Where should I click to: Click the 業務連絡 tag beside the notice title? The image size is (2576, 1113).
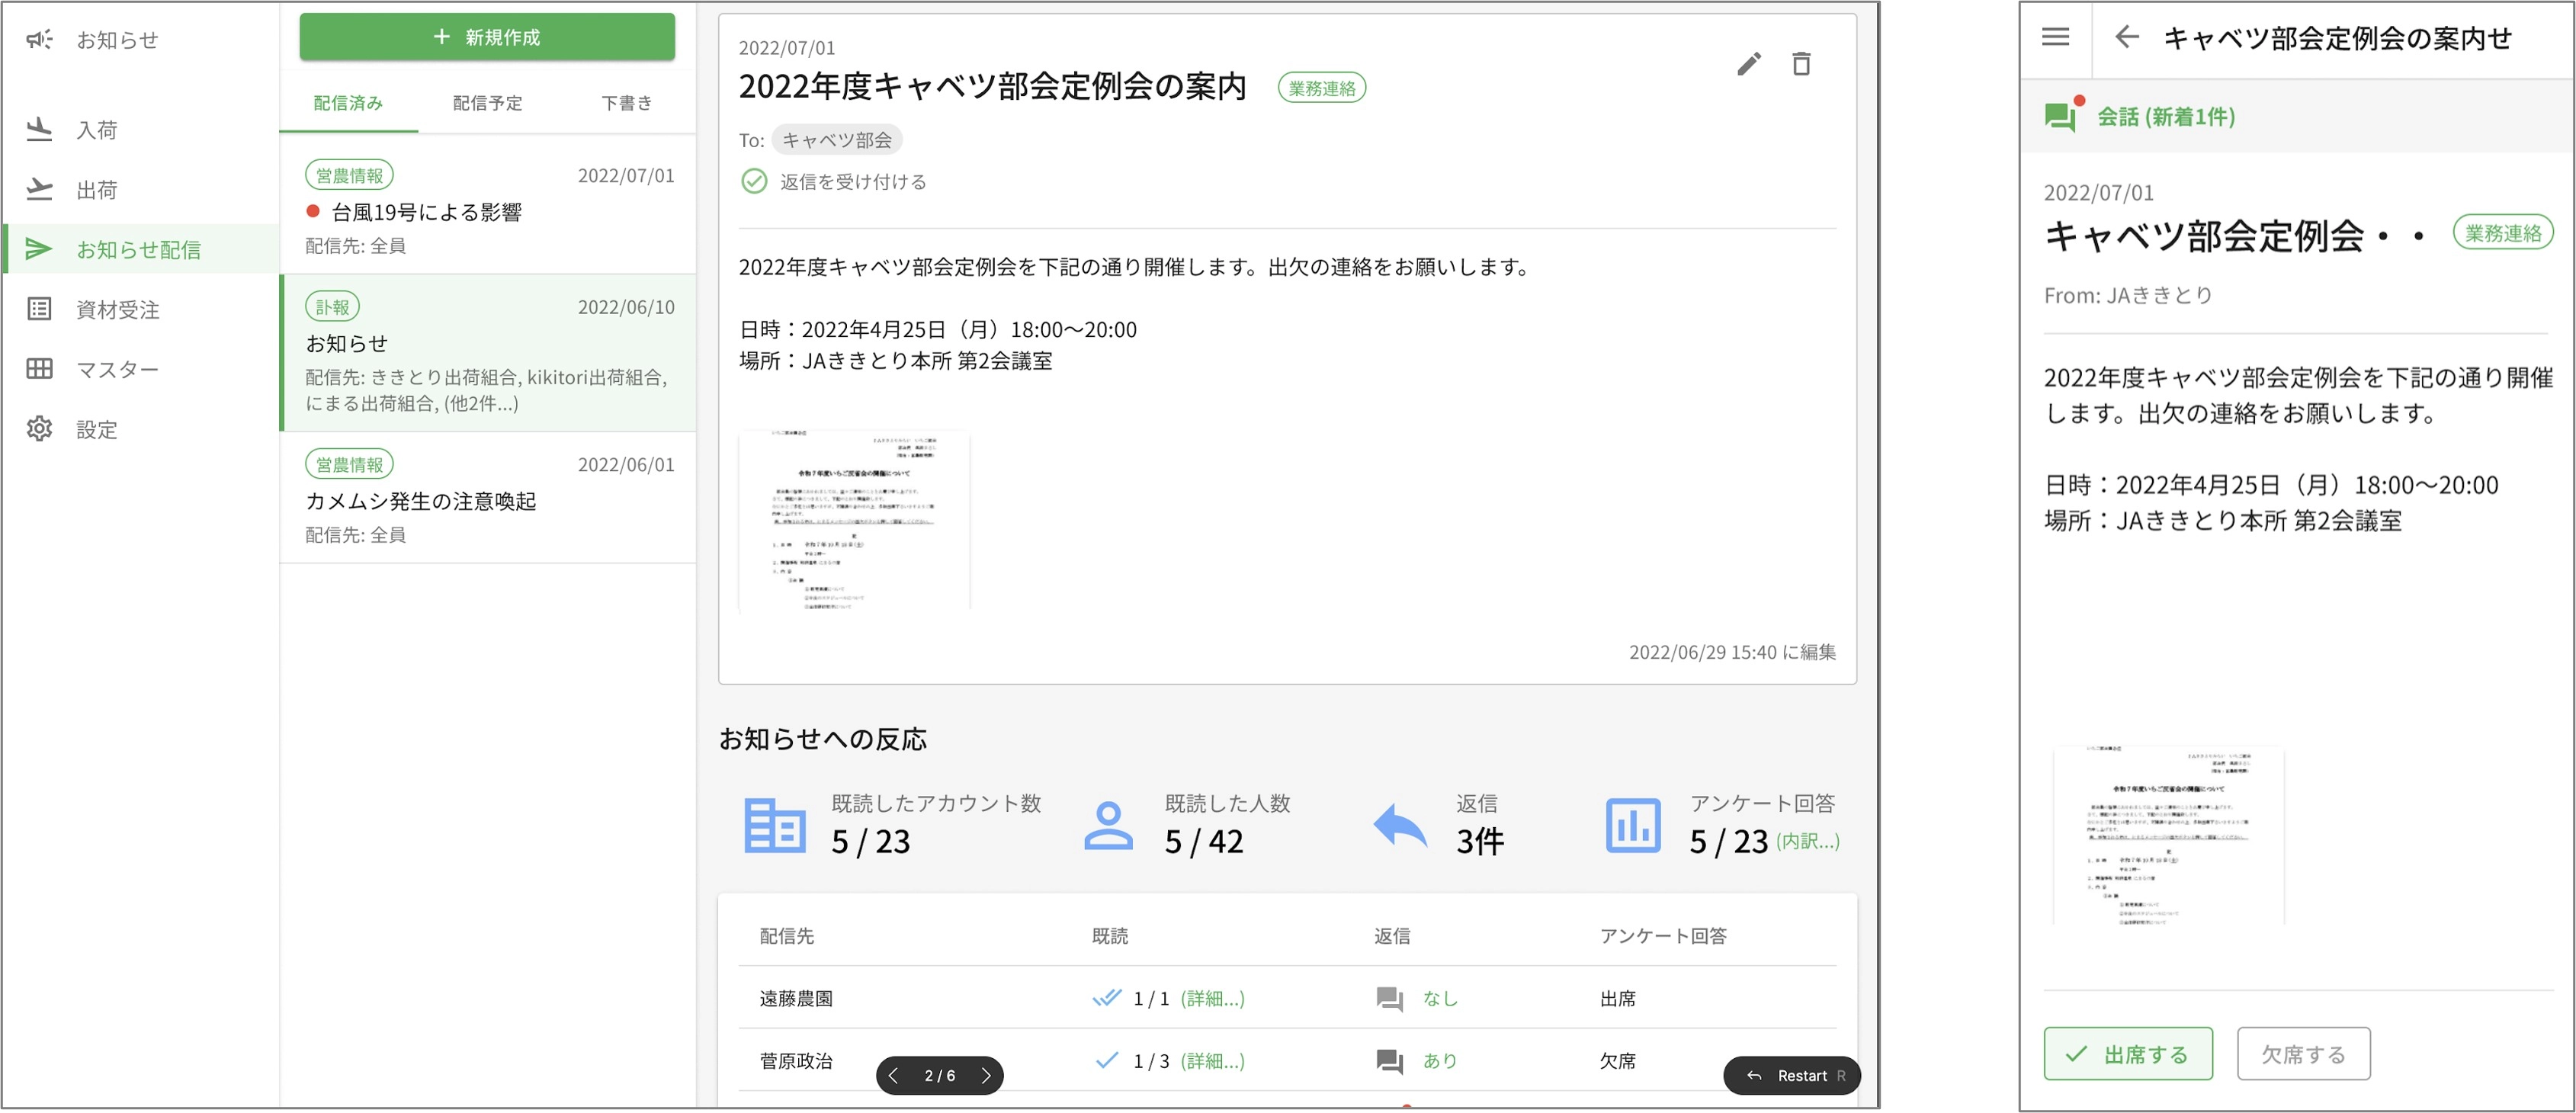[x=1321, y=88]
